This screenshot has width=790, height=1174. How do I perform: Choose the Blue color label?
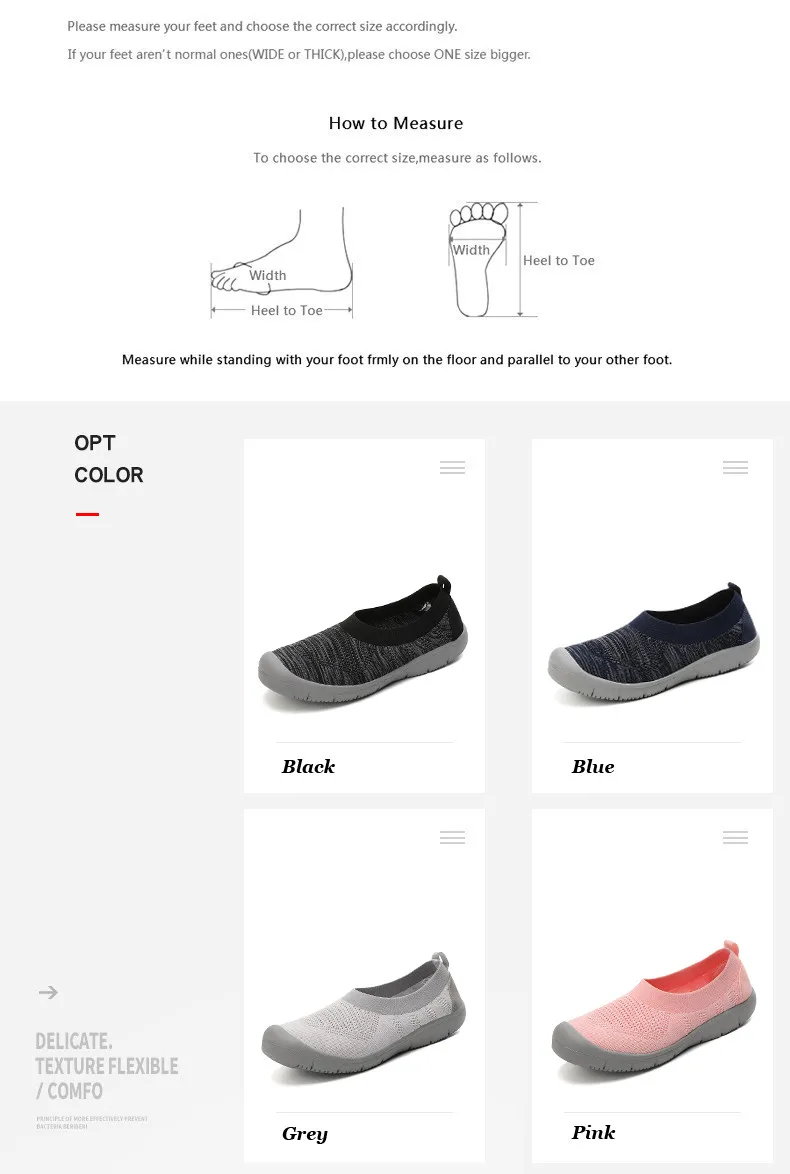point(593,767)
